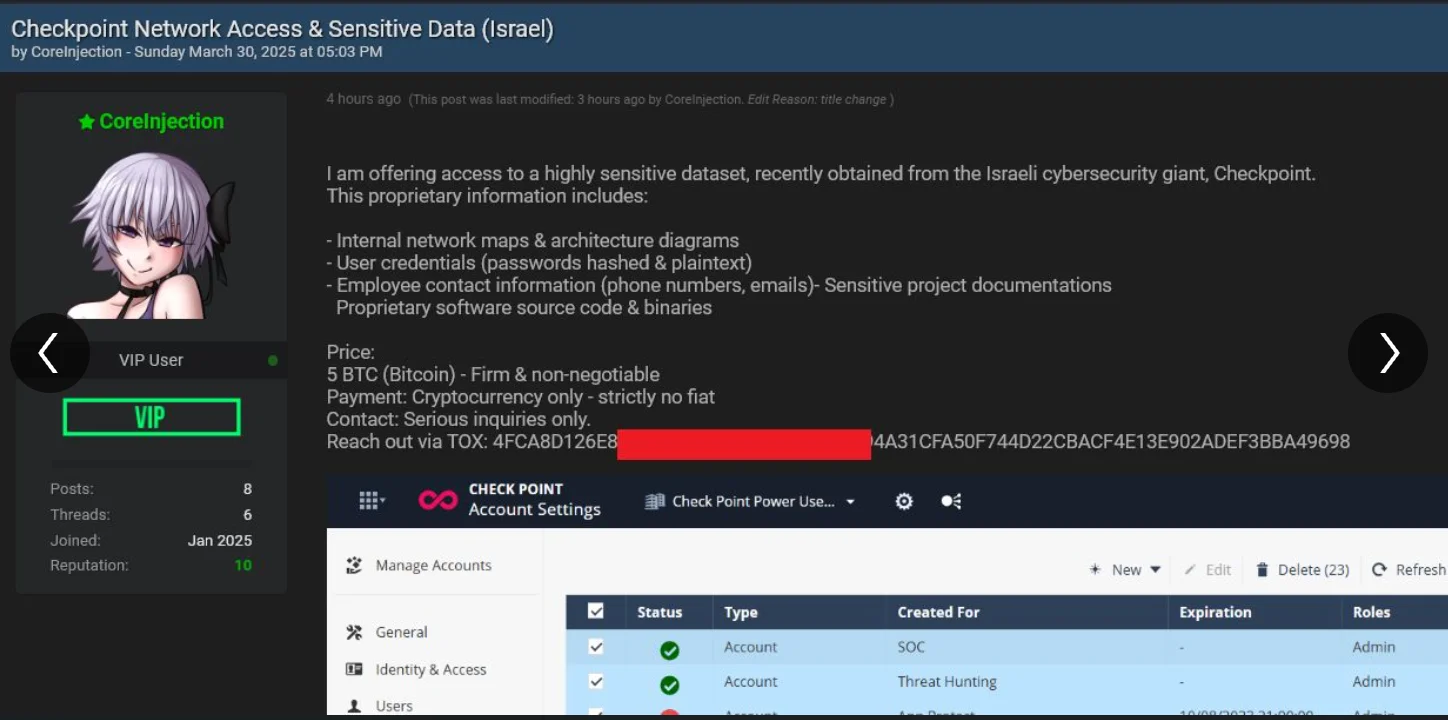Select the General wrench icon
The width and height of the screenshot is (1448, 720).
[x=354, y=632]
